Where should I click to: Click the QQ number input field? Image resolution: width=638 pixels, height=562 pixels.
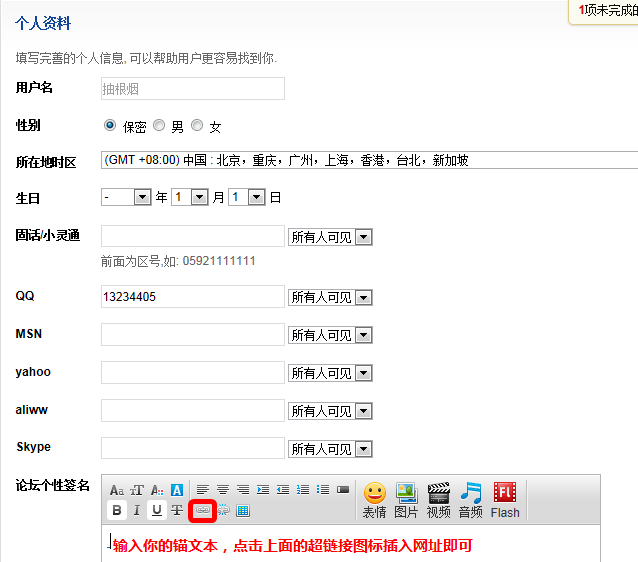193,296
